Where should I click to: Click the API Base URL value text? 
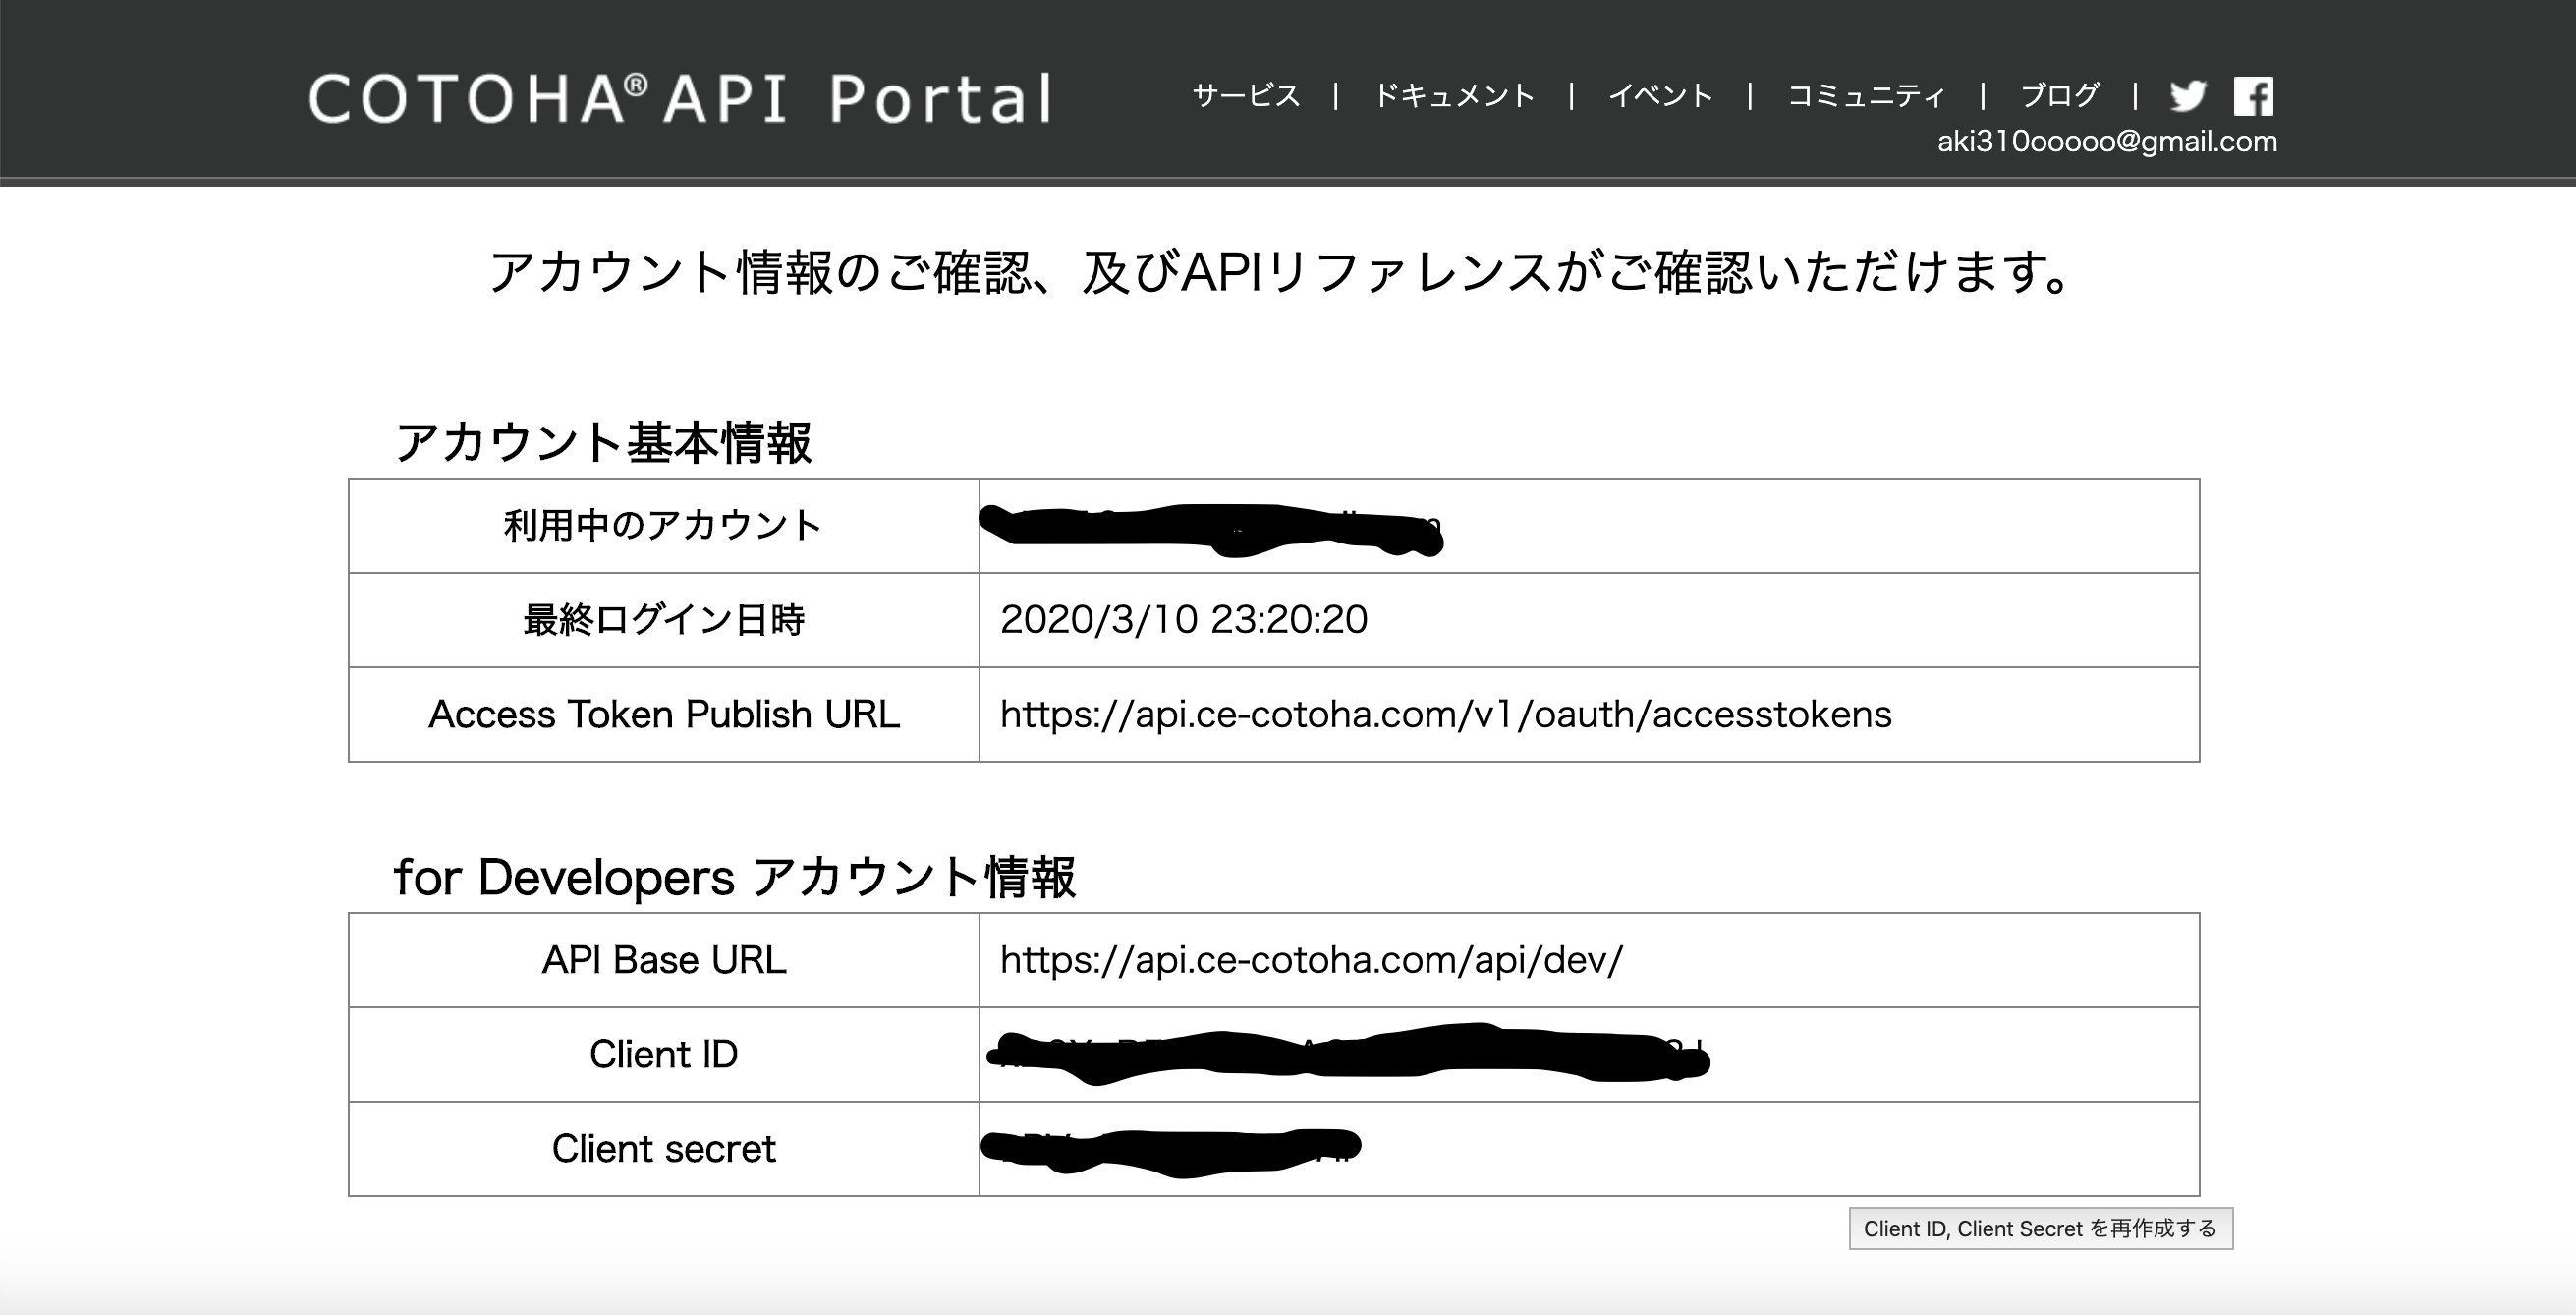[x=1311, y=960]
